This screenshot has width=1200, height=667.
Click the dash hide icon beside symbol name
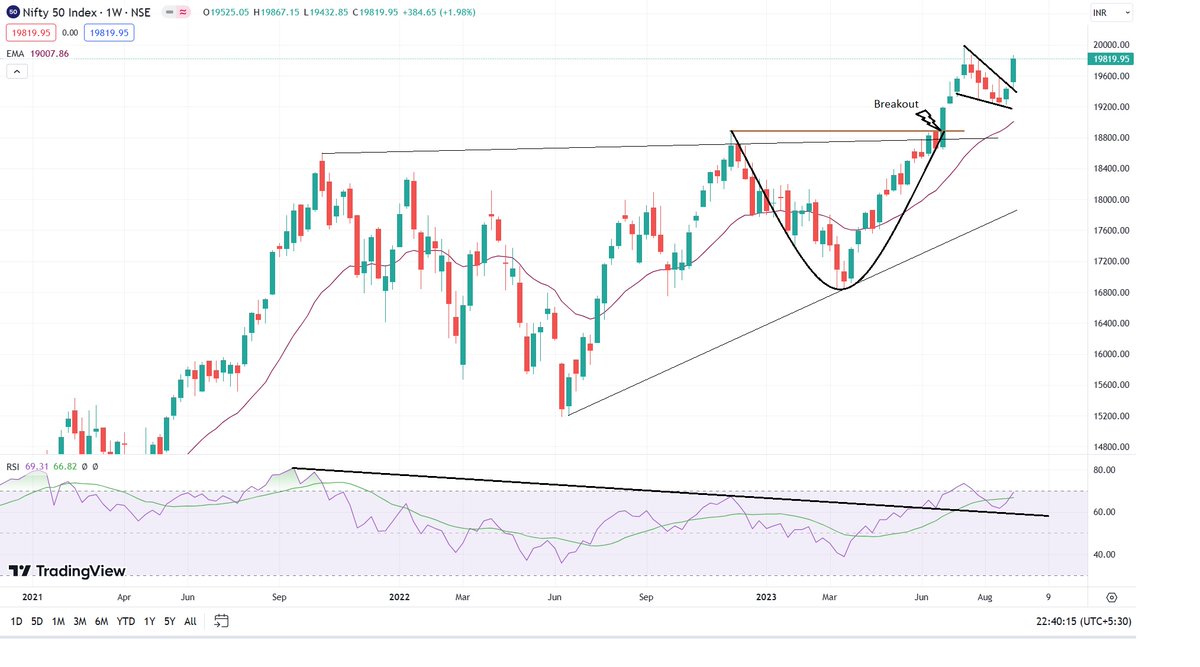(x=169, y=12)
